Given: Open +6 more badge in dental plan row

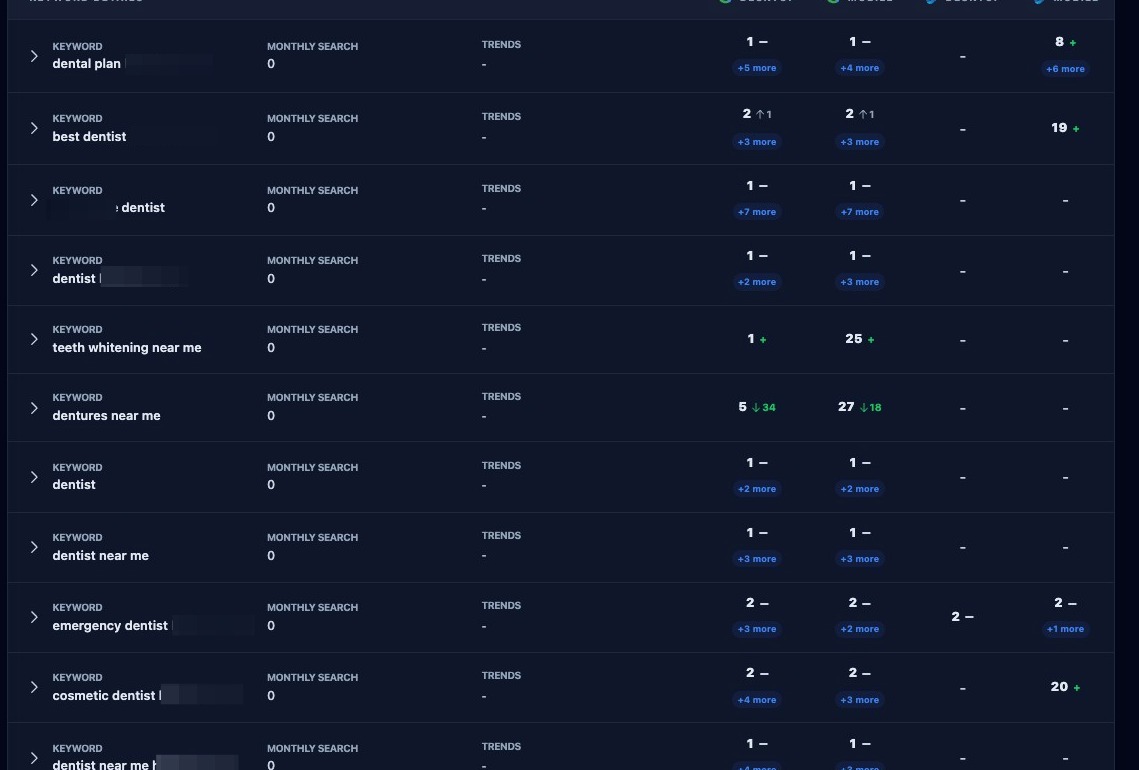Looking at the screenshot, I should tap(1065, 69).
